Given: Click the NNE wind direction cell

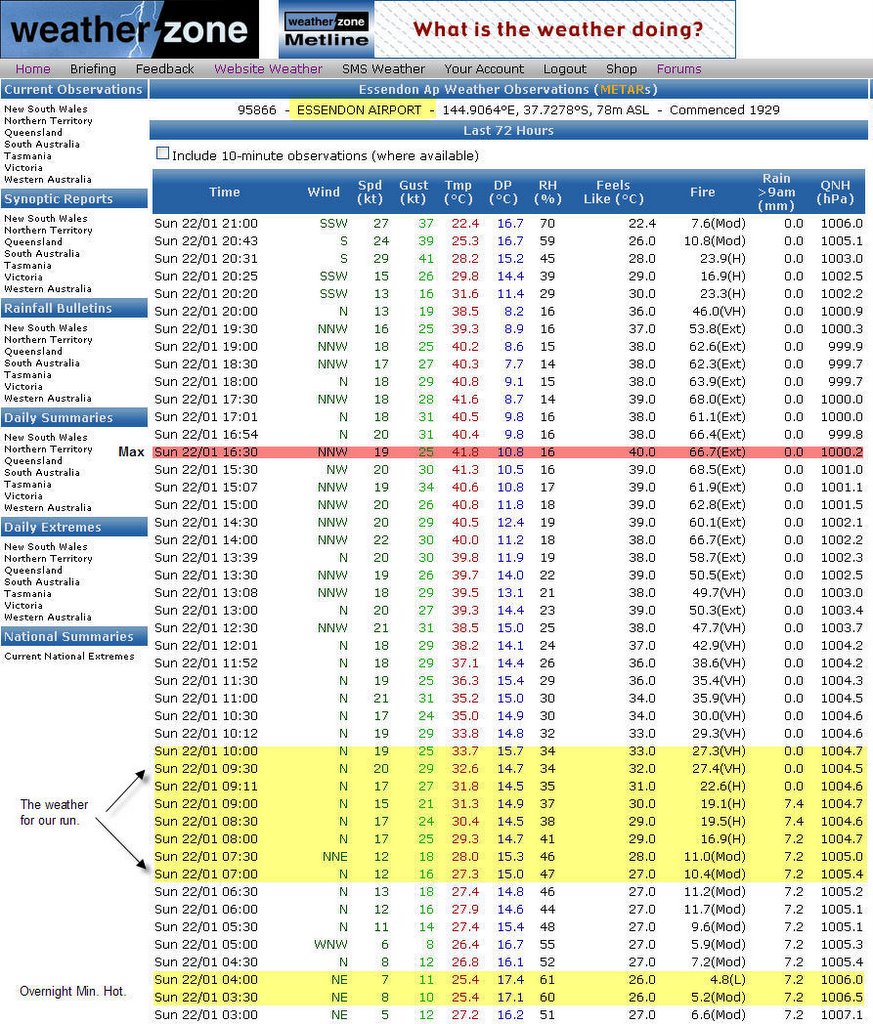Looking at the screenshot, I should [x=335, y=857].
